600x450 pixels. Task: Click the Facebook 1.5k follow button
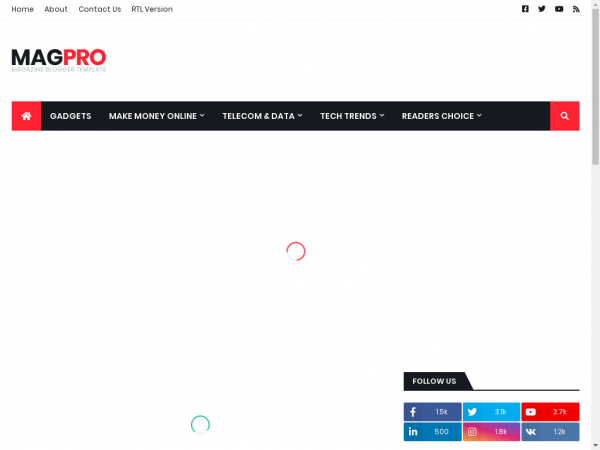click(x=432, y=412)
